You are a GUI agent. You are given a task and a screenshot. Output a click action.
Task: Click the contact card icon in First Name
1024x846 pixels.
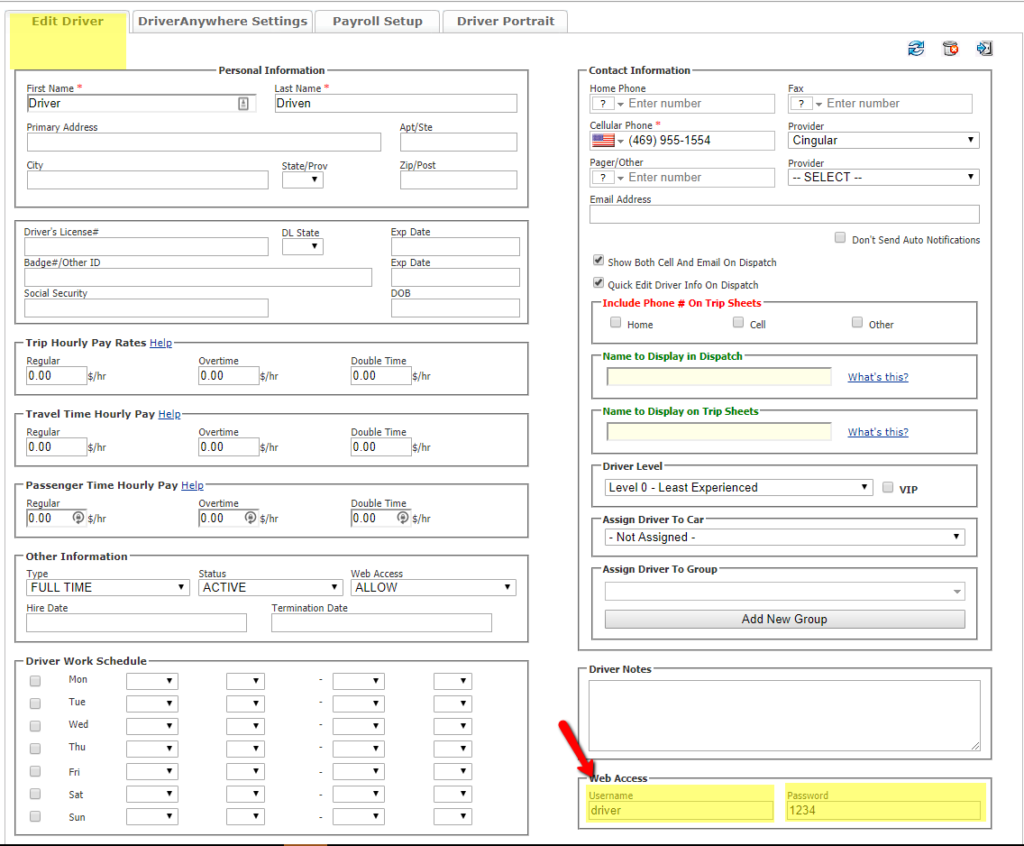(x=243, y=104)
